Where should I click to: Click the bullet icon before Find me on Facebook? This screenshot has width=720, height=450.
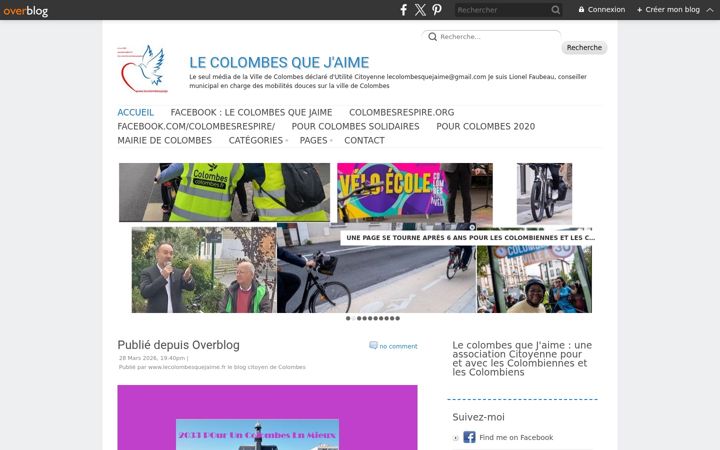tap(456, 438)
